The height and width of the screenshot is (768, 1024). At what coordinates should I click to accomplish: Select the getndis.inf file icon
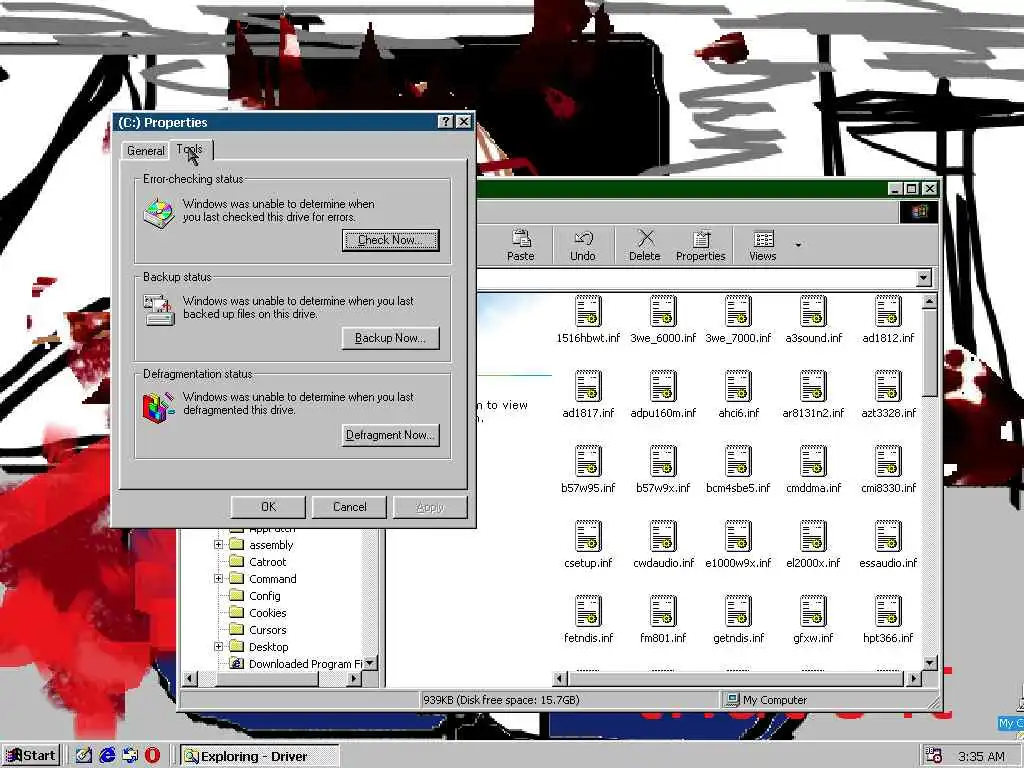tap(738, 611)
